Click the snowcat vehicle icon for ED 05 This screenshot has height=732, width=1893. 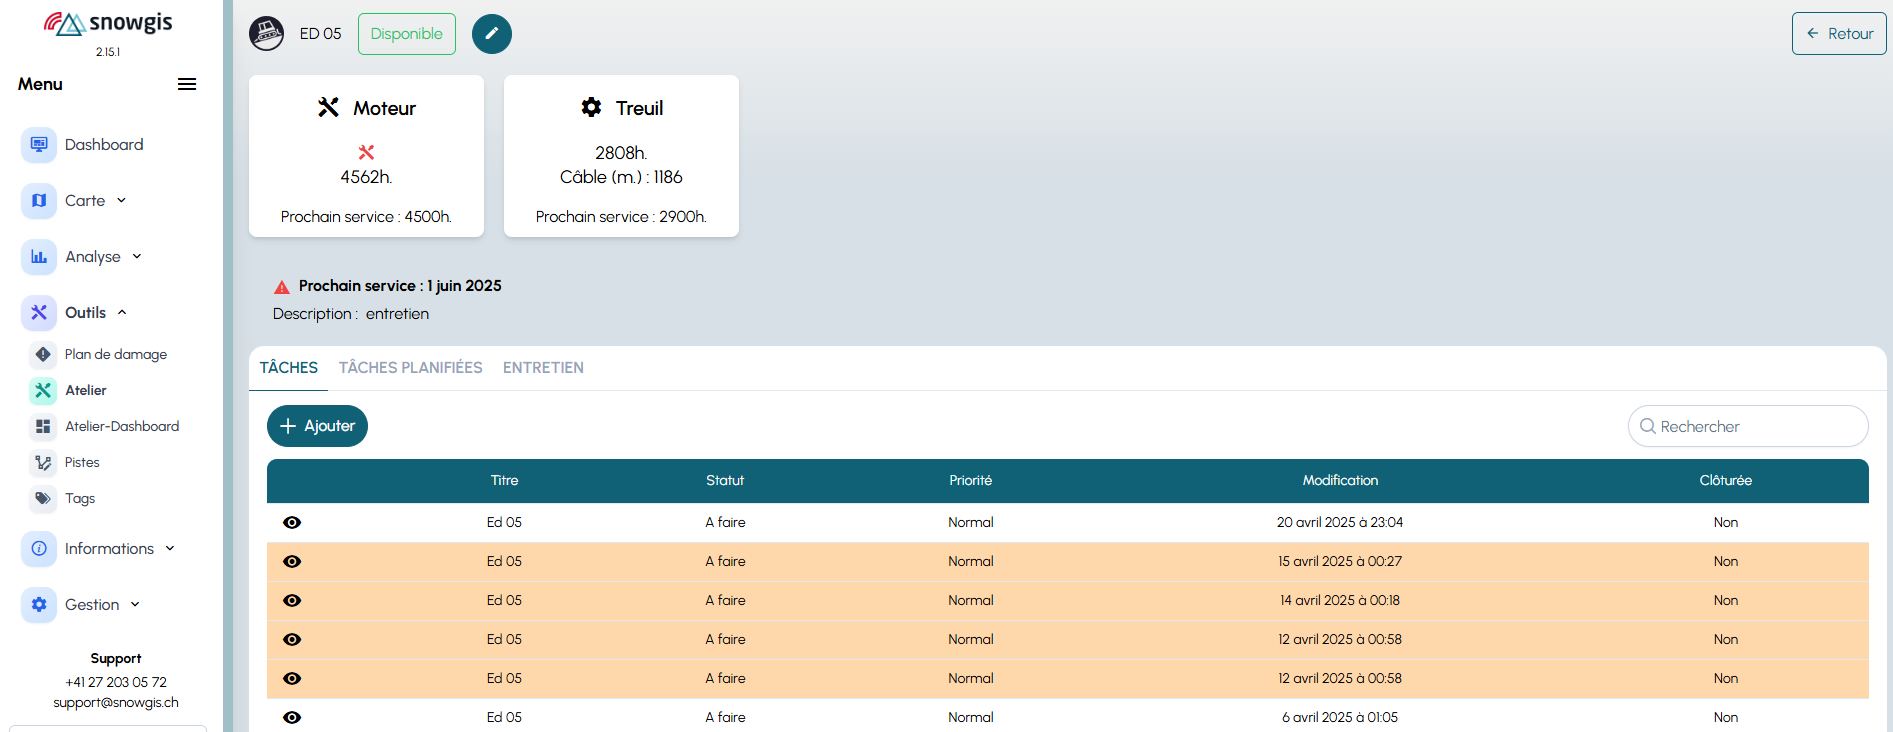point(266,34)
